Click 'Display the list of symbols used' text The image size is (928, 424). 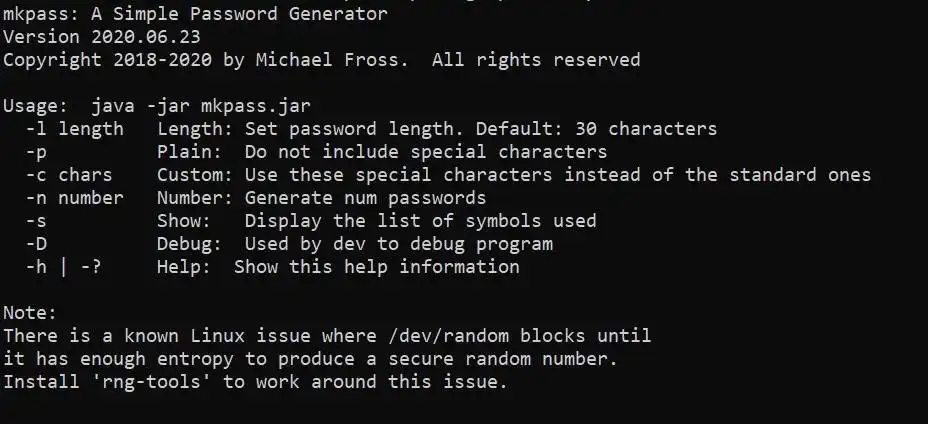tap(420, 221)
